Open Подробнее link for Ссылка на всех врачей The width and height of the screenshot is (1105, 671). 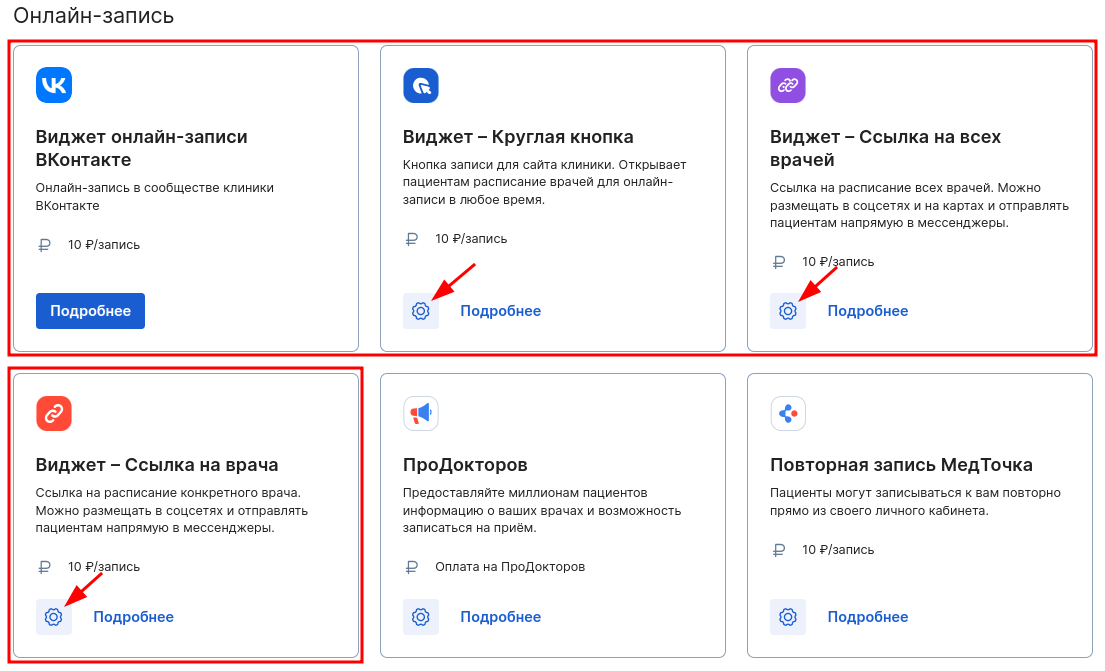pos(868,311)
